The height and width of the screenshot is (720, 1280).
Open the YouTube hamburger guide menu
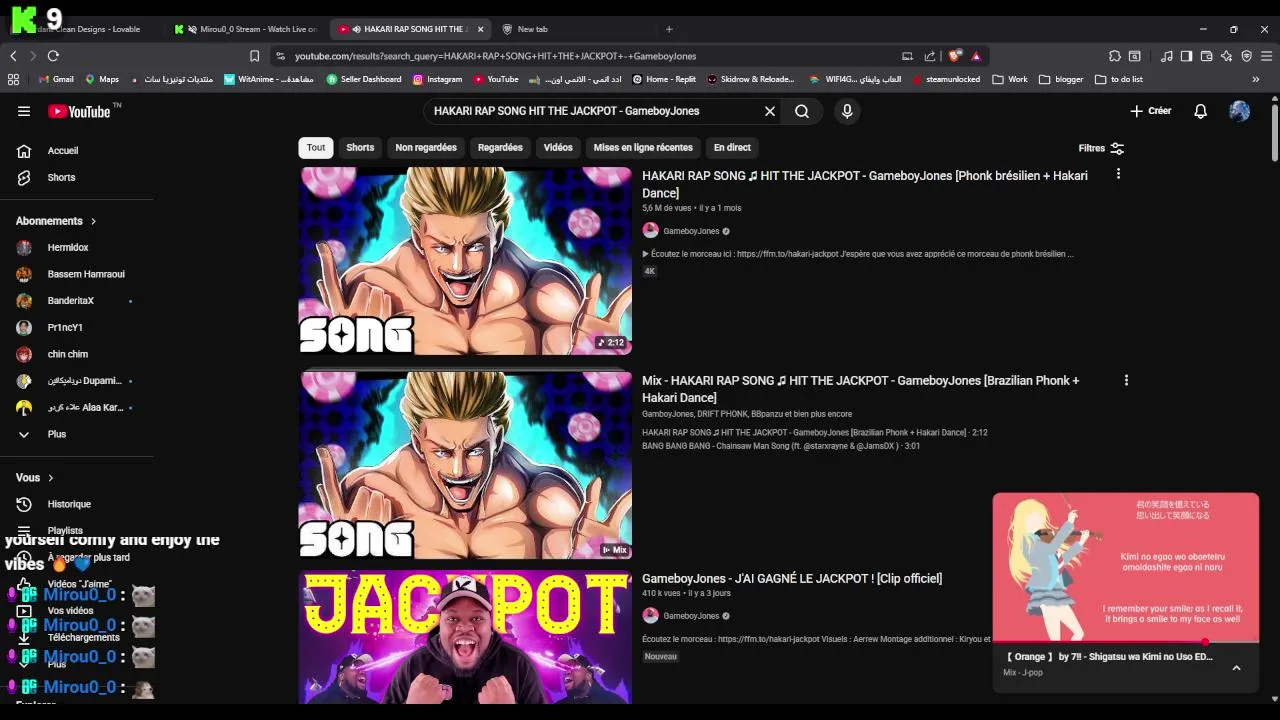(24, 111)
